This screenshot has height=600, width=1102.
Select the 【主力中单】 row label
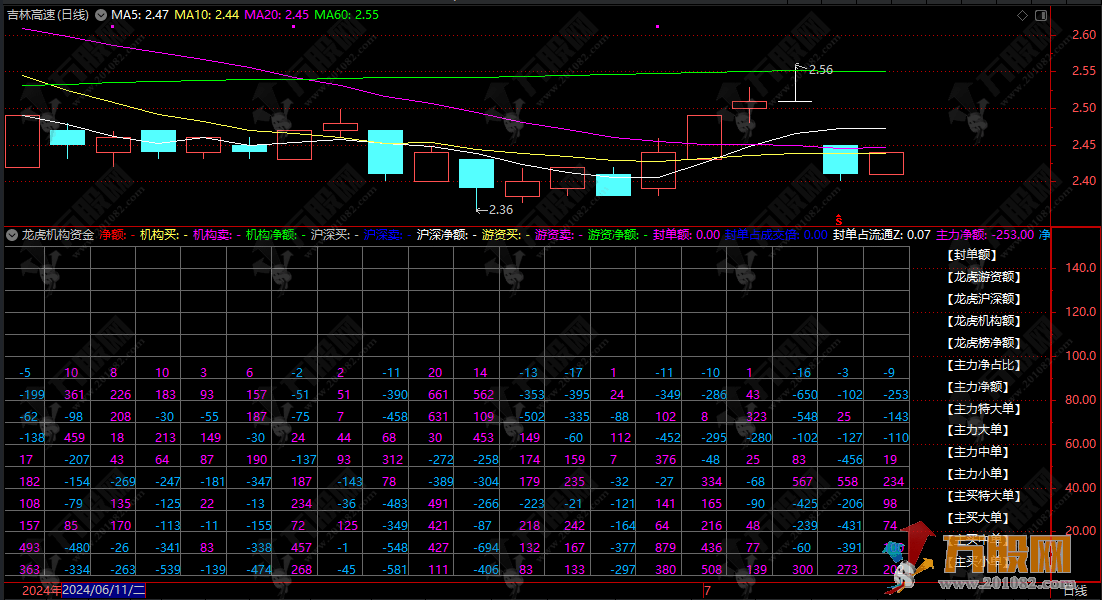[978, 452]
